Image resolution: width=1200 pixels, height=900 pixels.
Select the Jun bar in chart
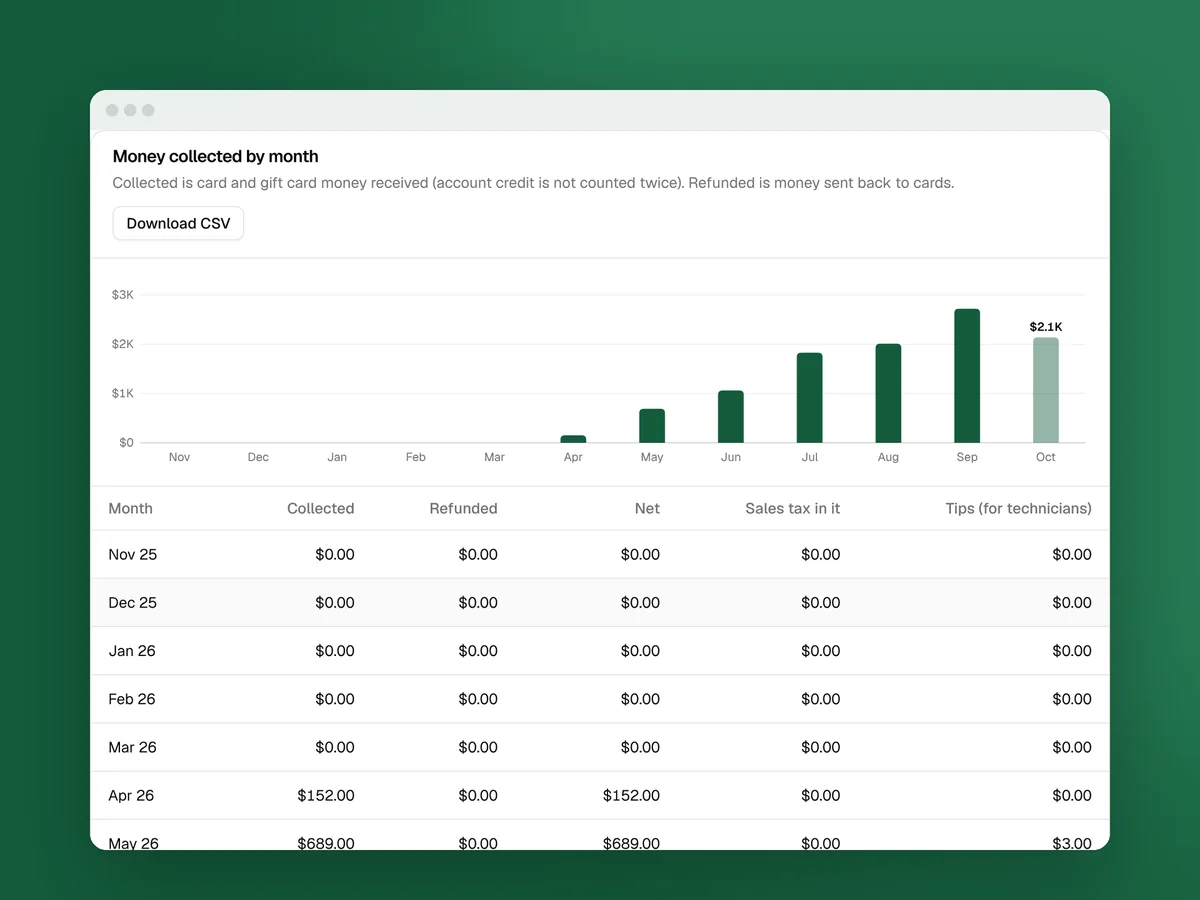pos(731,417)
